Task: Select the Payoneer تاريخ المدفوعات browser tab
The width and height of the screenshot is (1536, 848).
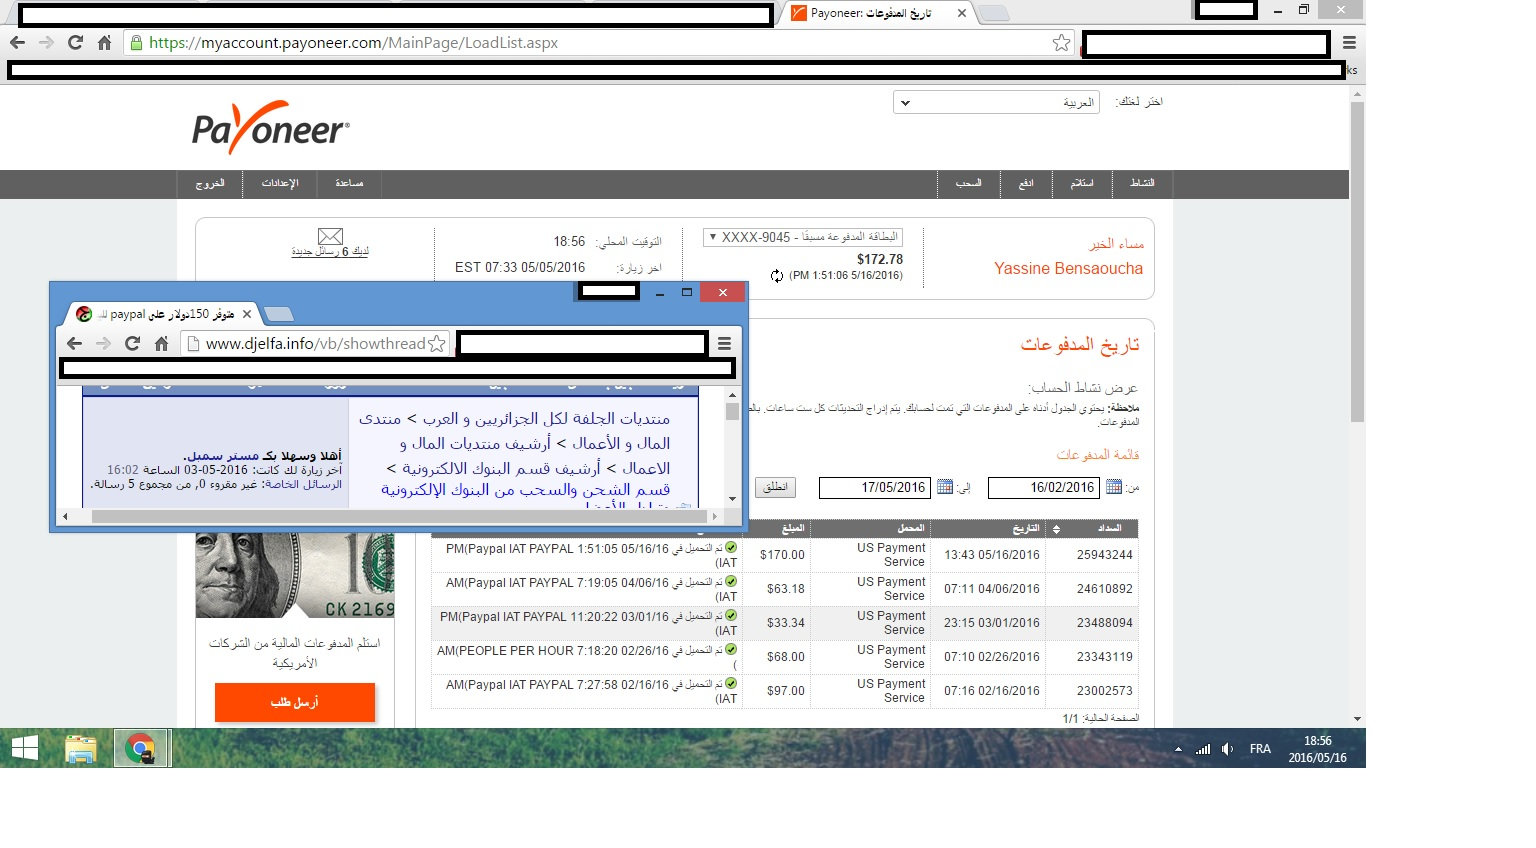Action: pos(878,13)
